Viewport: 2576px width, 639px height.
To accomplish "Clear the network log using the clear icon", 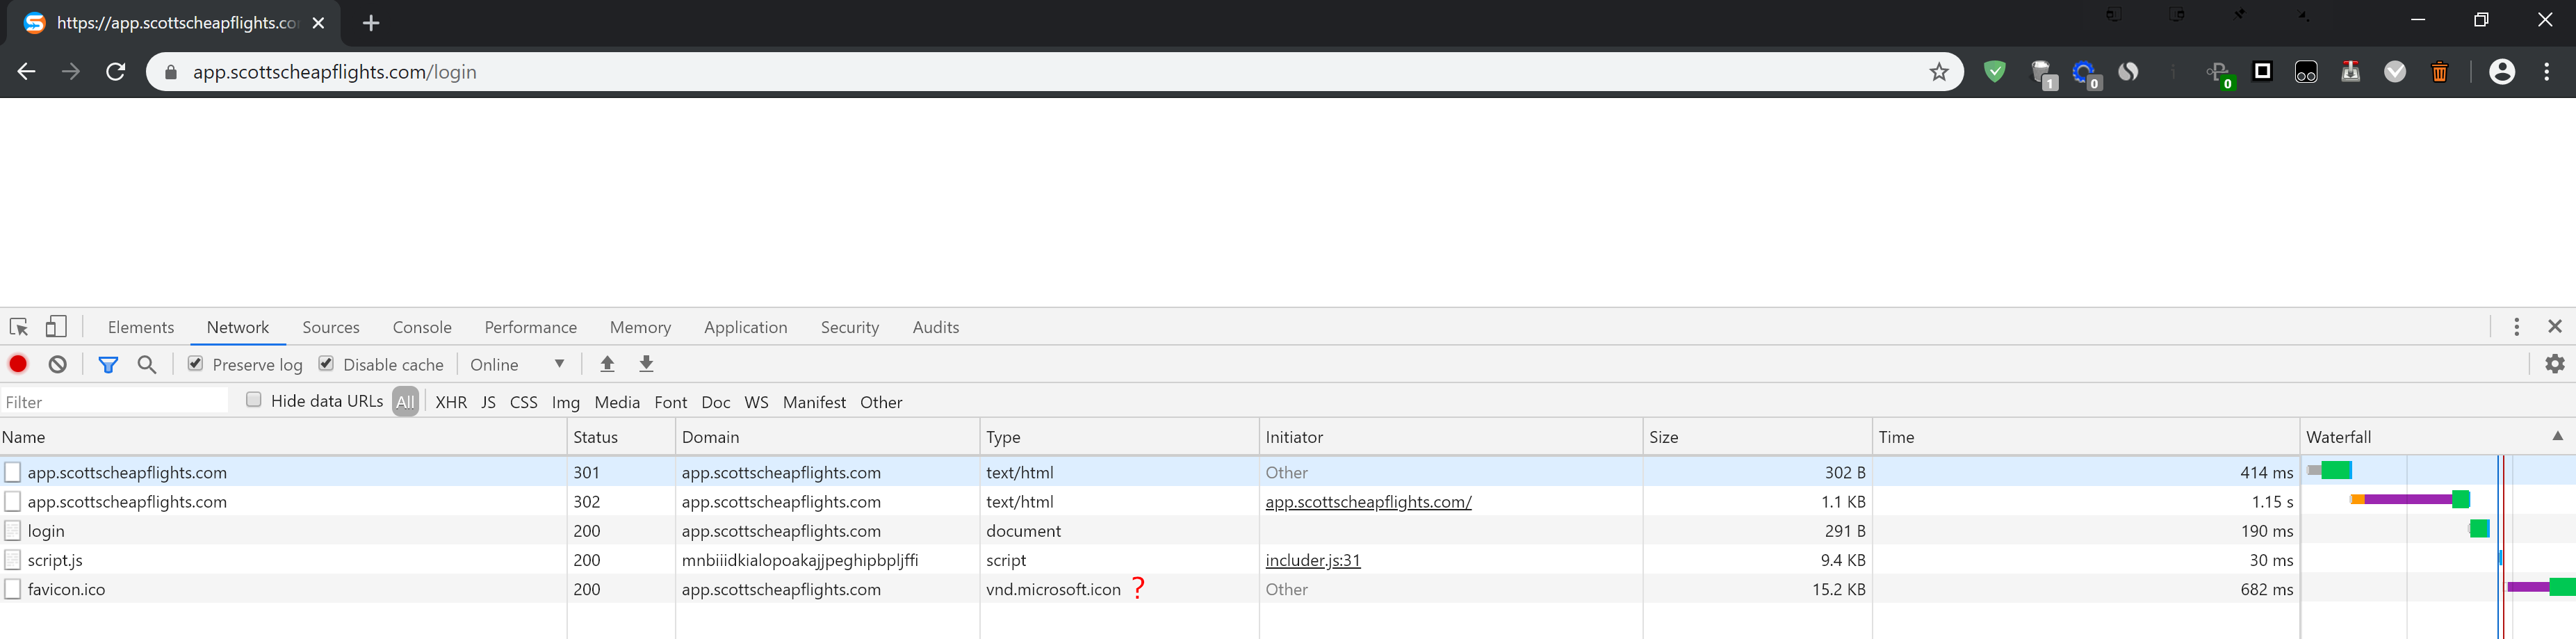I will click(57, 364).
